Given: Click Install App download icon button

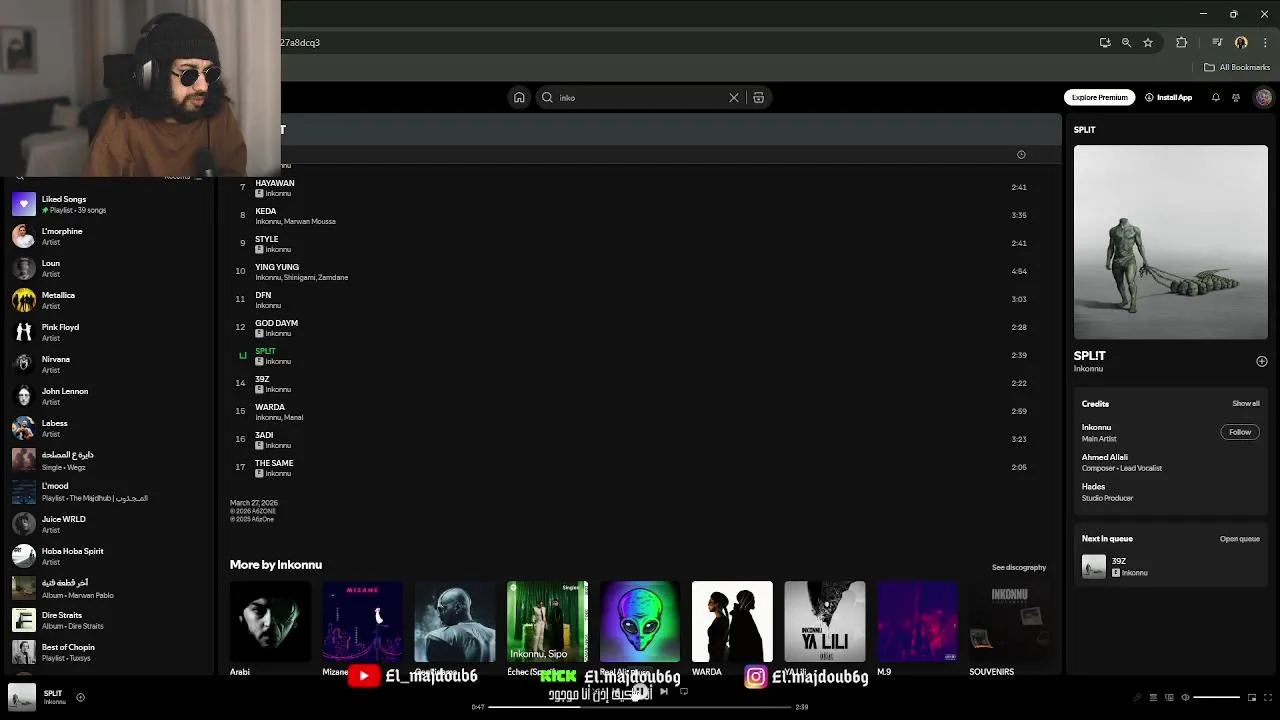Looking at the screenshot, I should click(x=1168, y=97).
